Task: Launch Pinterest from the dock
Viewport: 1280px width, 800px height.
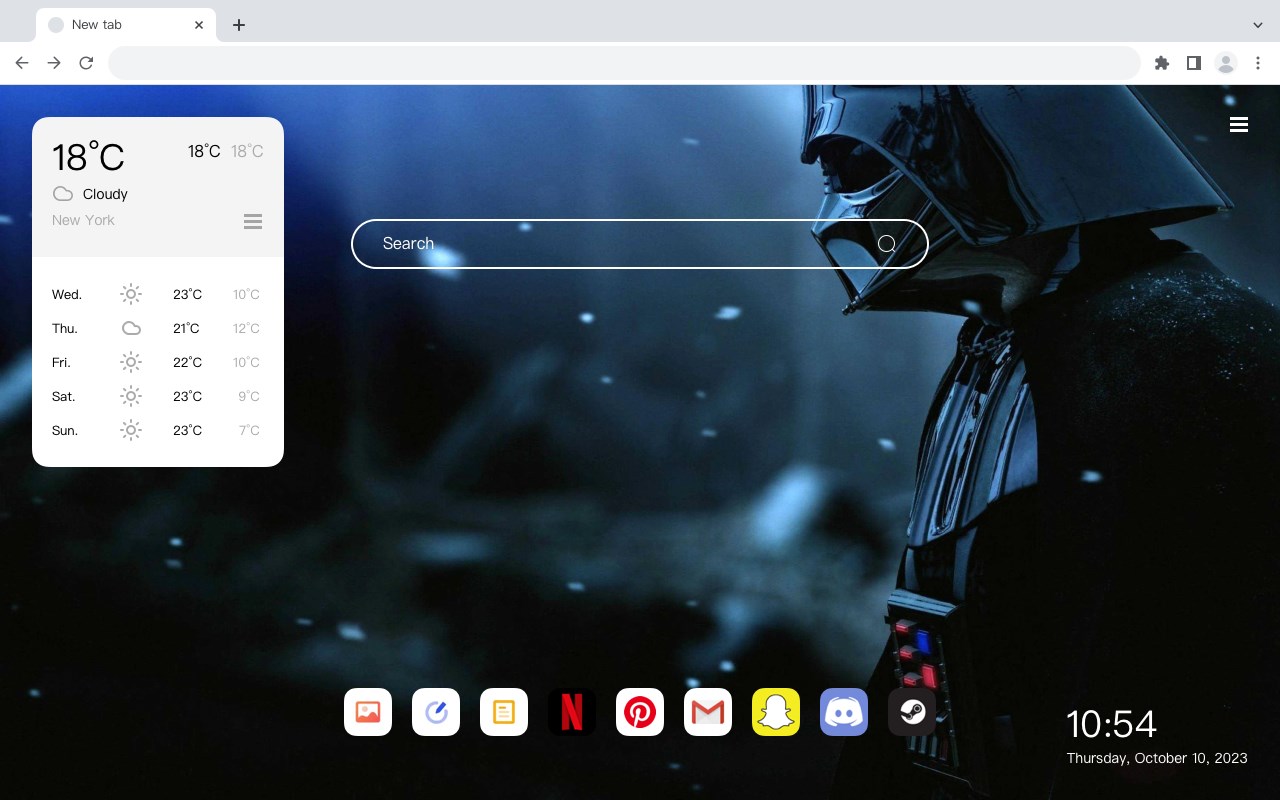Action: click(640, 712)
